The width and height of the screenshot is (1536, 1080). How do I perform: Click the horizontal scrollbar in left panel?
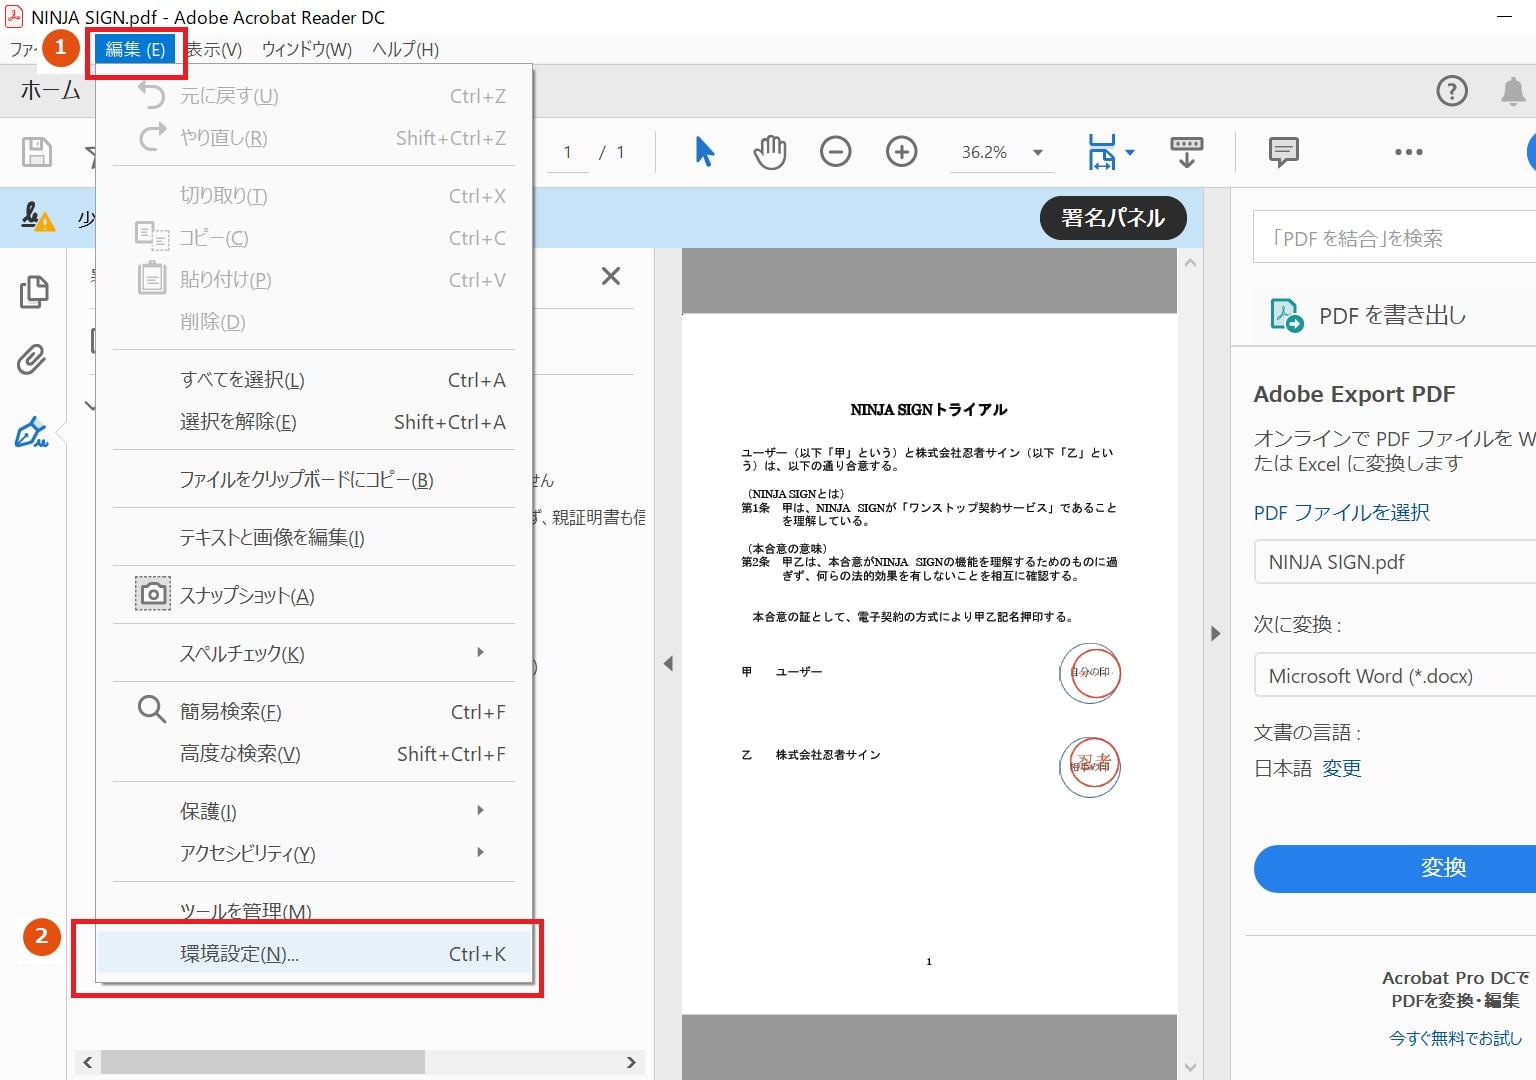coord(263,1062)
